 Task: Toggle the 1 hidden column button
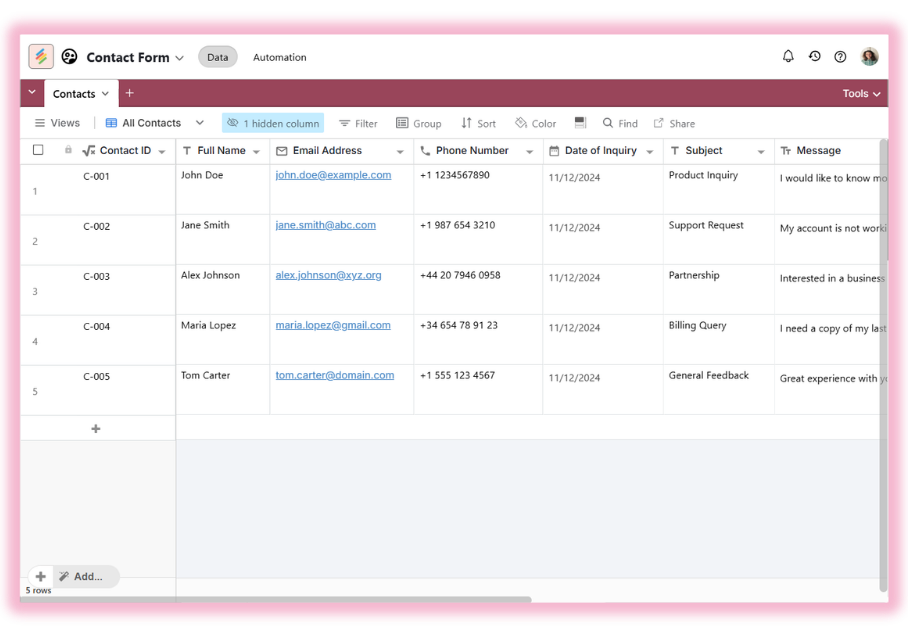pos(273,123)
